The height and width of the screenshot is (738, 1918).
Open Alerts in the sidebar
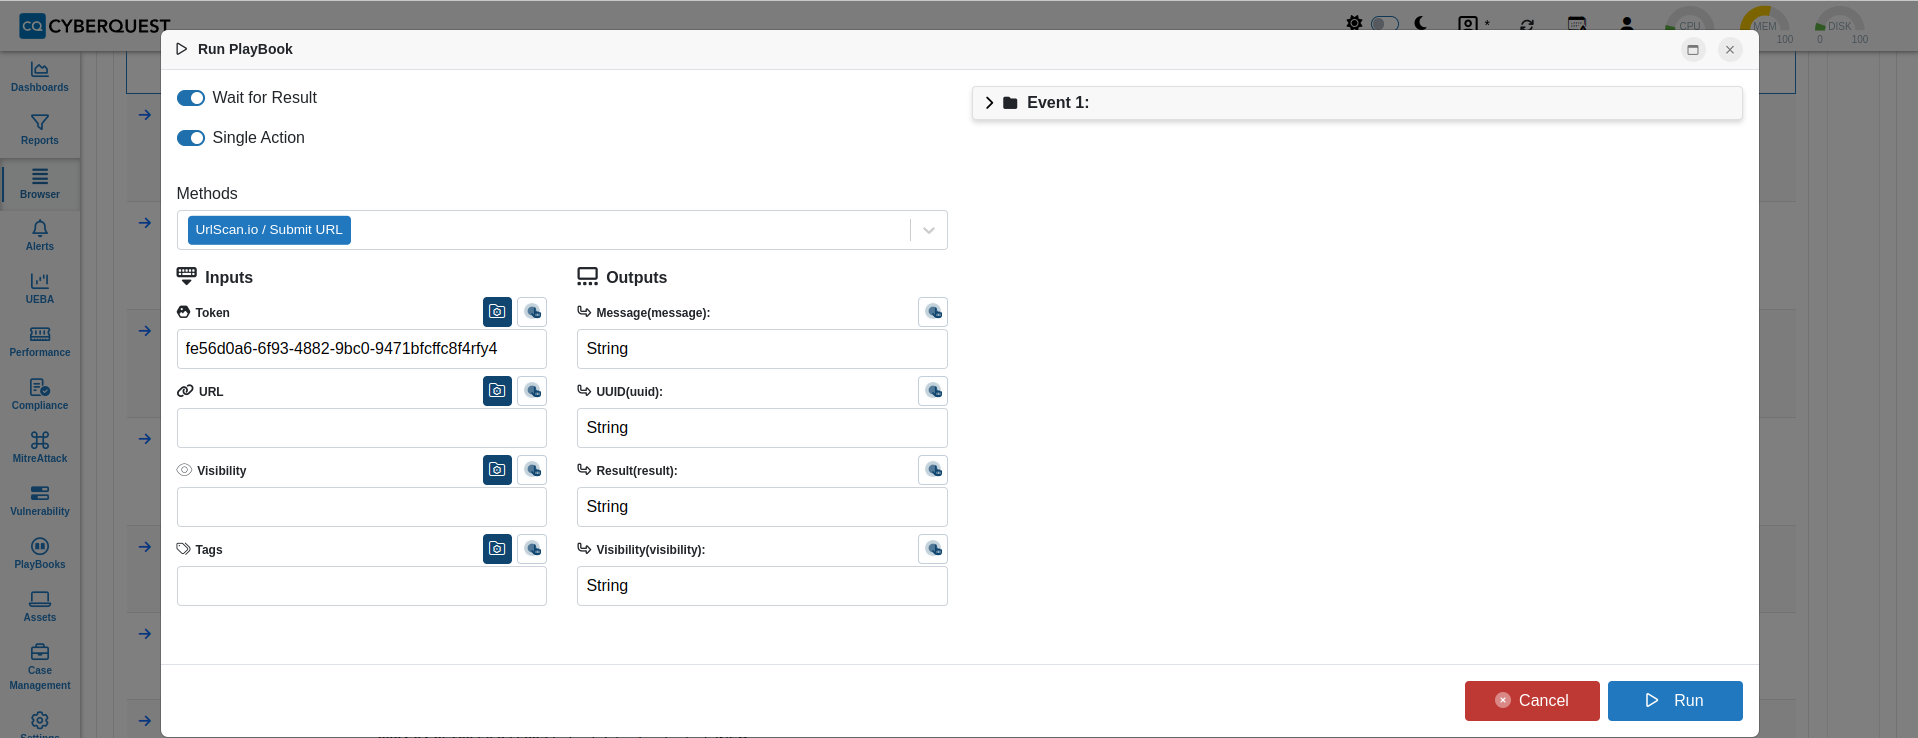coord(40,236)
